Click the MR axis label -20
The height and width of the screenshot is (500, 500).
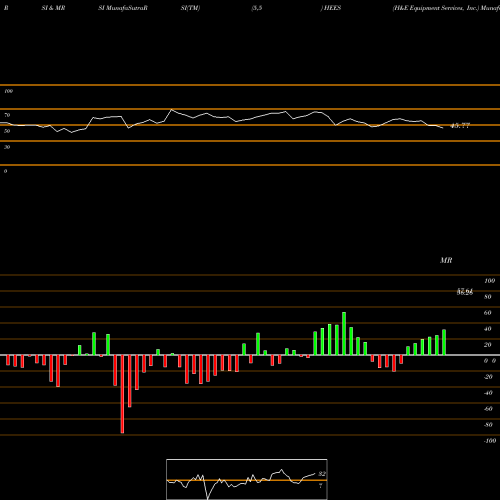(x=488, y=377)
